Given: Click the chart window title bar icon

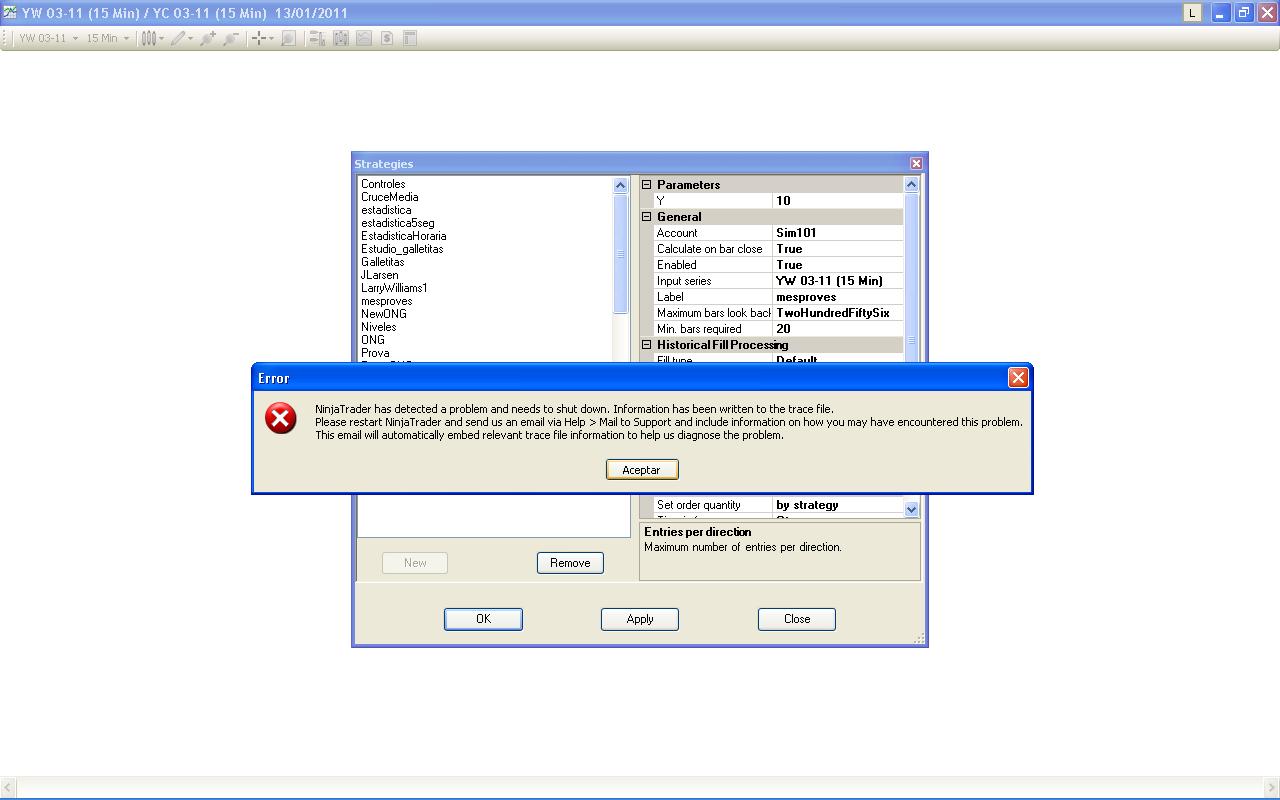Looking at the screenshot, I should click(10, 13).
